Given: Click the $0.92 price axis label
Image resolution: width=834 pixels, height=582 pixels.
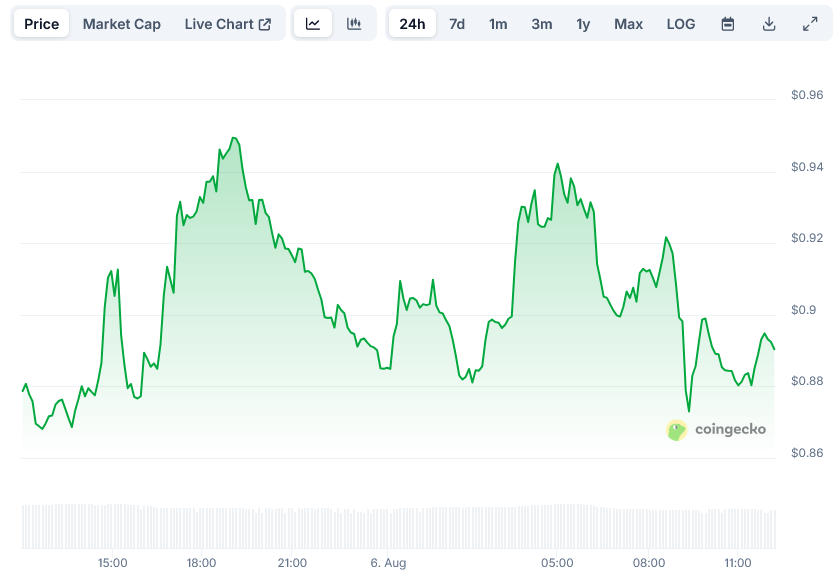Looking at the screenshot, I should [807, 238].
